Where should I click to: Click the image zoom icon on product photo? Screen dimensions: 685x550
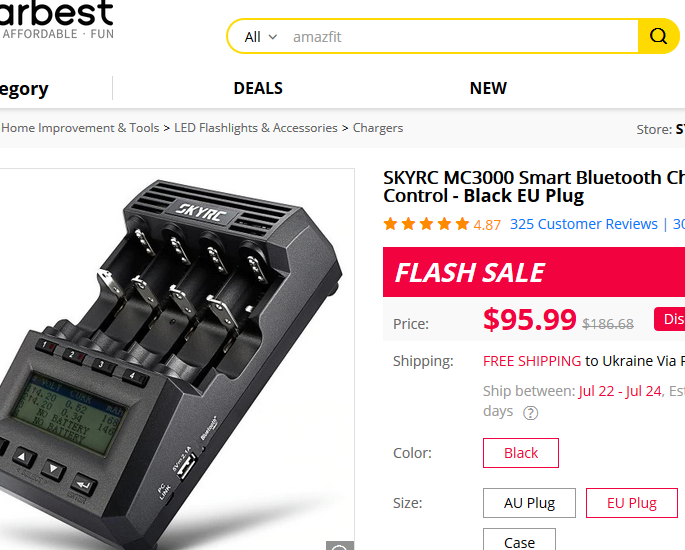340,546
